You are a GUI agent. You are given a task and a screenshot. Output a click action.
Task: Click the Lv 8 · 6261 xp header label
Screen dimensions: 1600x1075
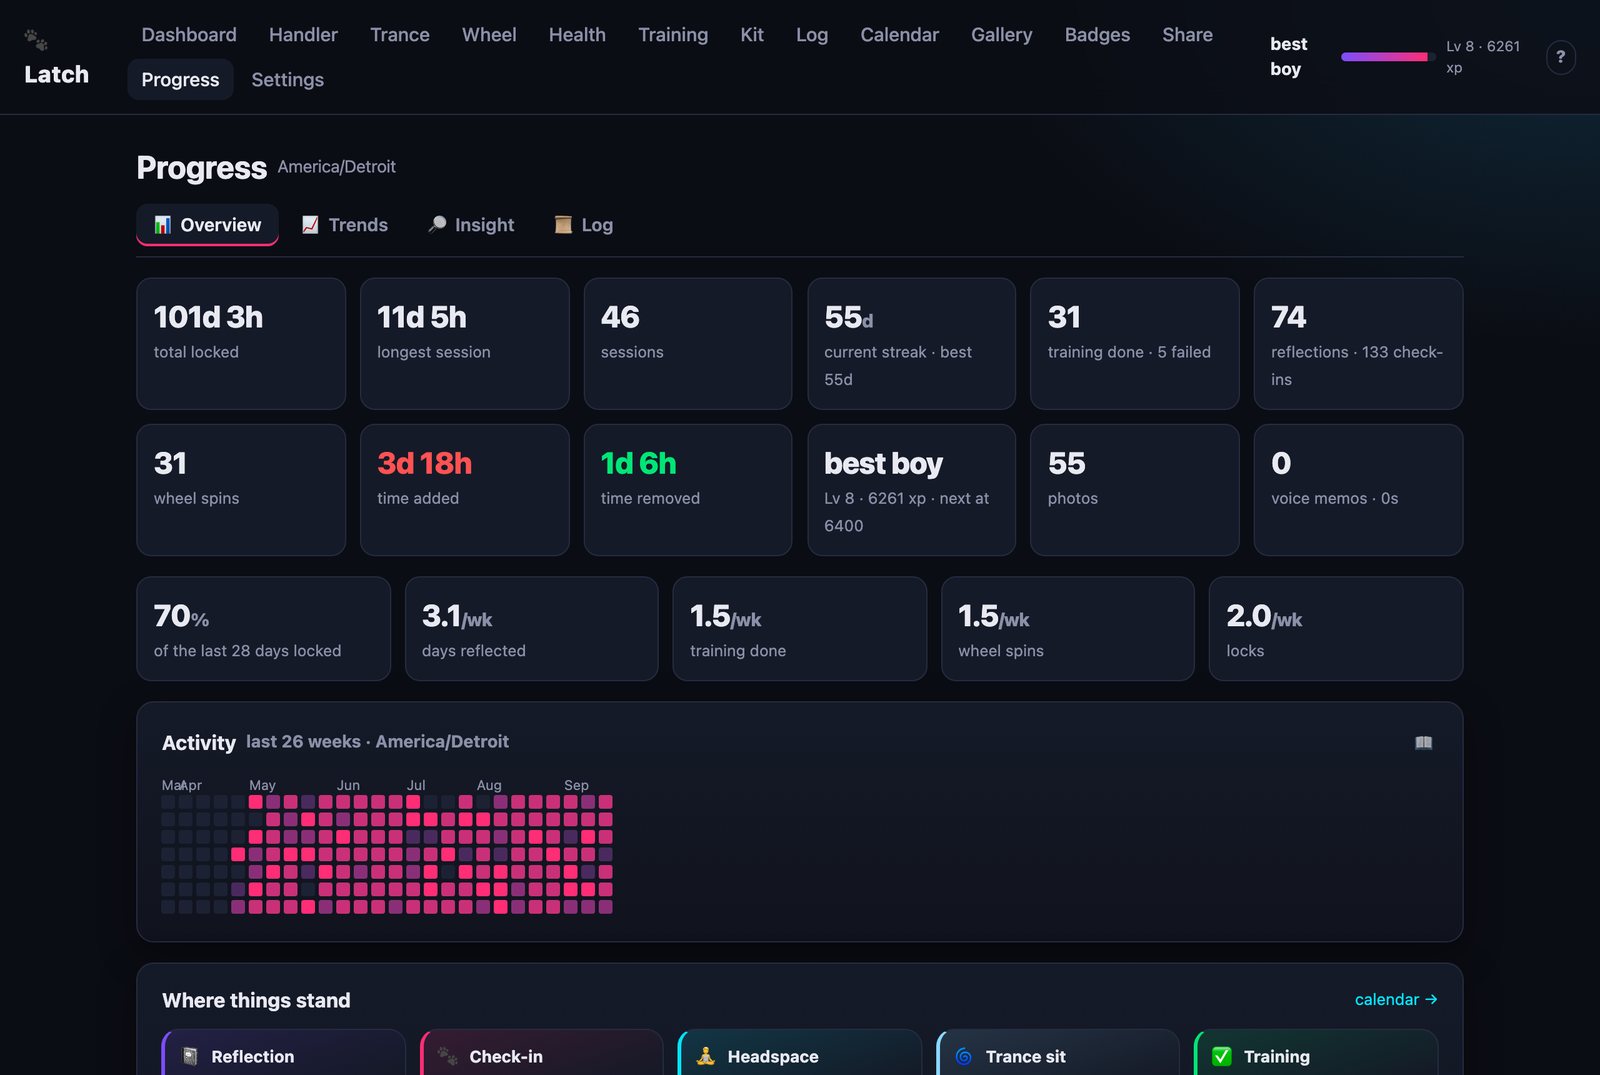pos(1483,57)
